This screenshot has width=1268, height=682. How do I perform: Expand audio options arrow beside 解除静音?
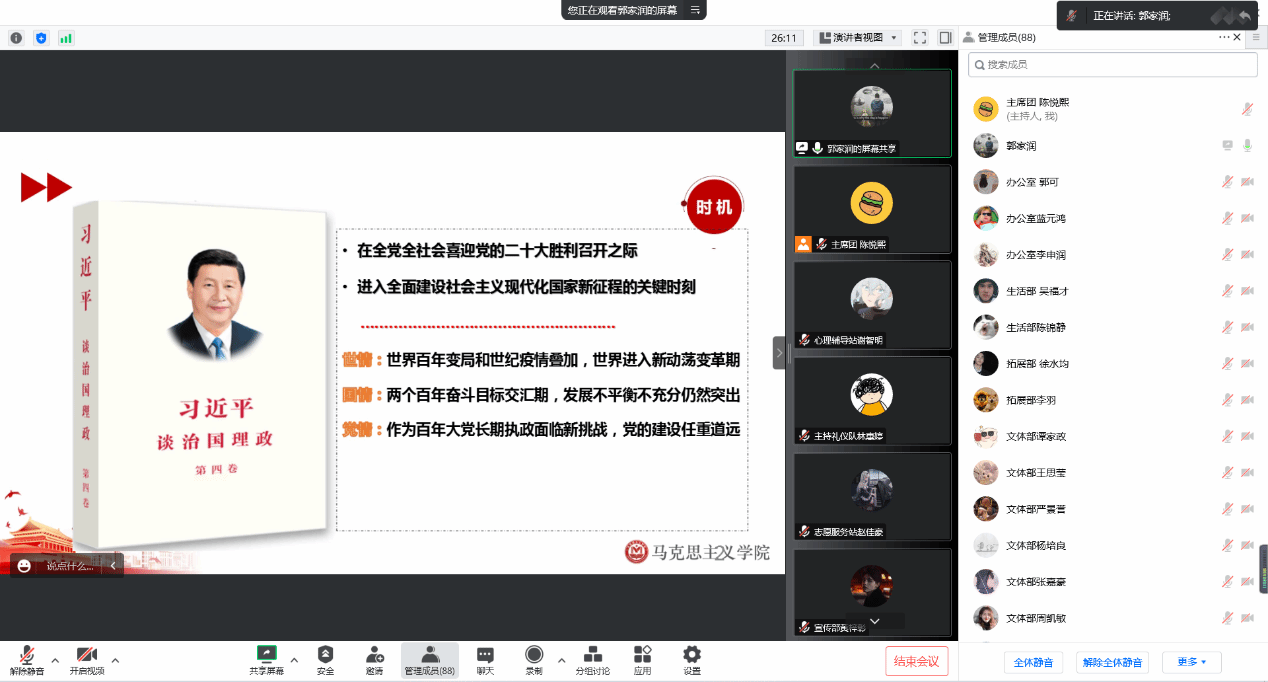55,660
